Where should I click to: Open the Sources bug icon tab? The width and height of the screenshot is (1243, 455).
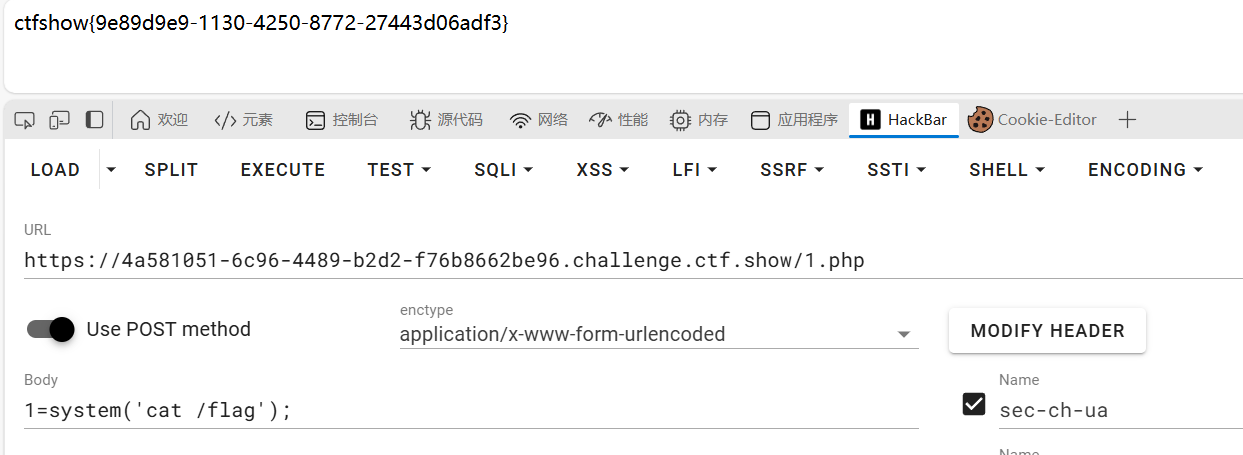(420, 120)
